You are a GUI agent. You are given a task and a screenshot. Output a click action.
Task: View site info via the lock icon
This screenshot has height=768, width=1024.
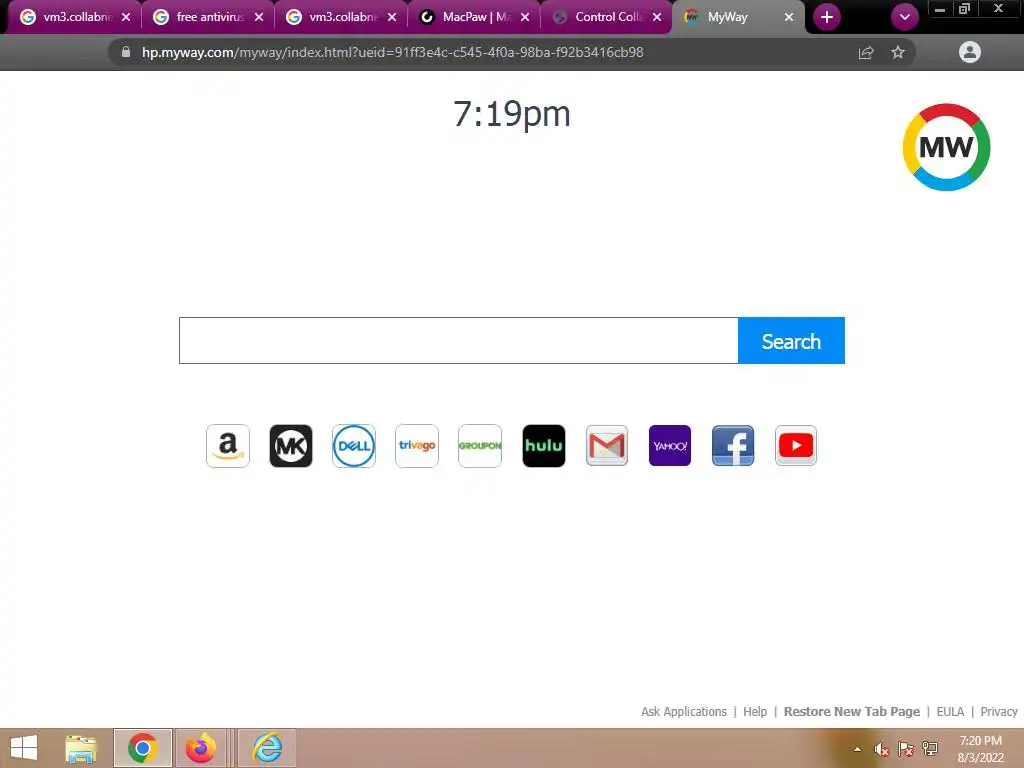(x=126, y=52)
